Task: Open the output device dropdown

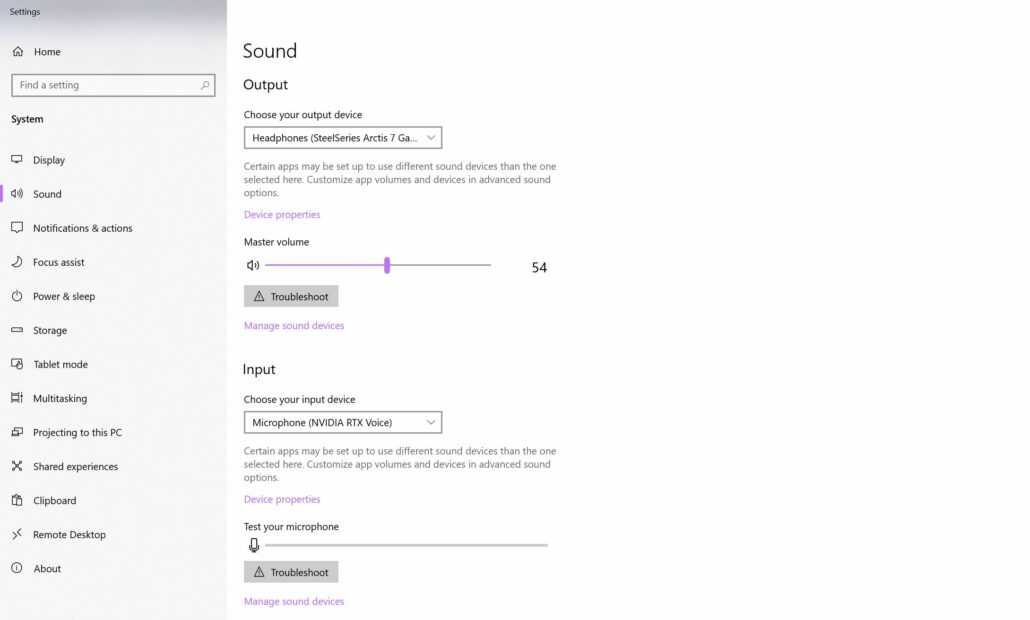Action: tap(343, 138)
